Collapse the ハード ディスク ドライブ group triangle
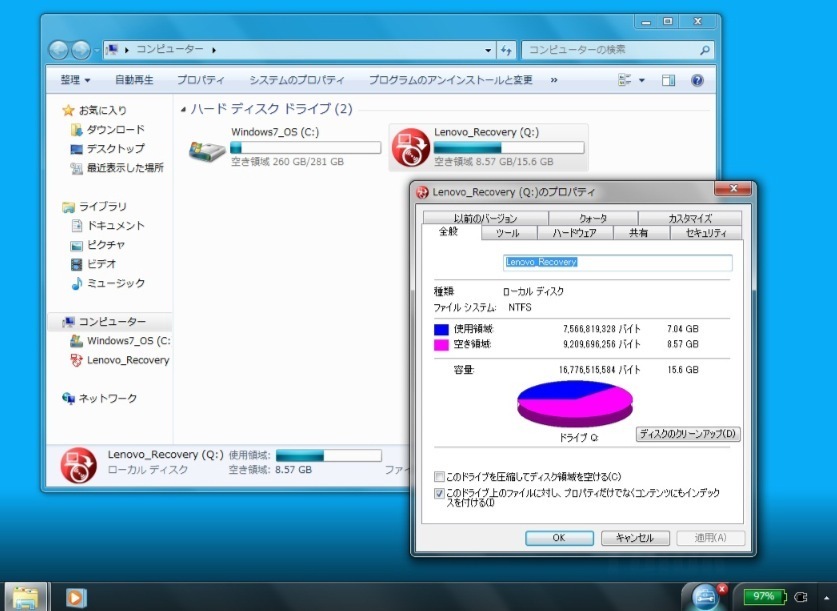Image resolution: width=837 pixels, height=611 pixels. coord(184,110)
